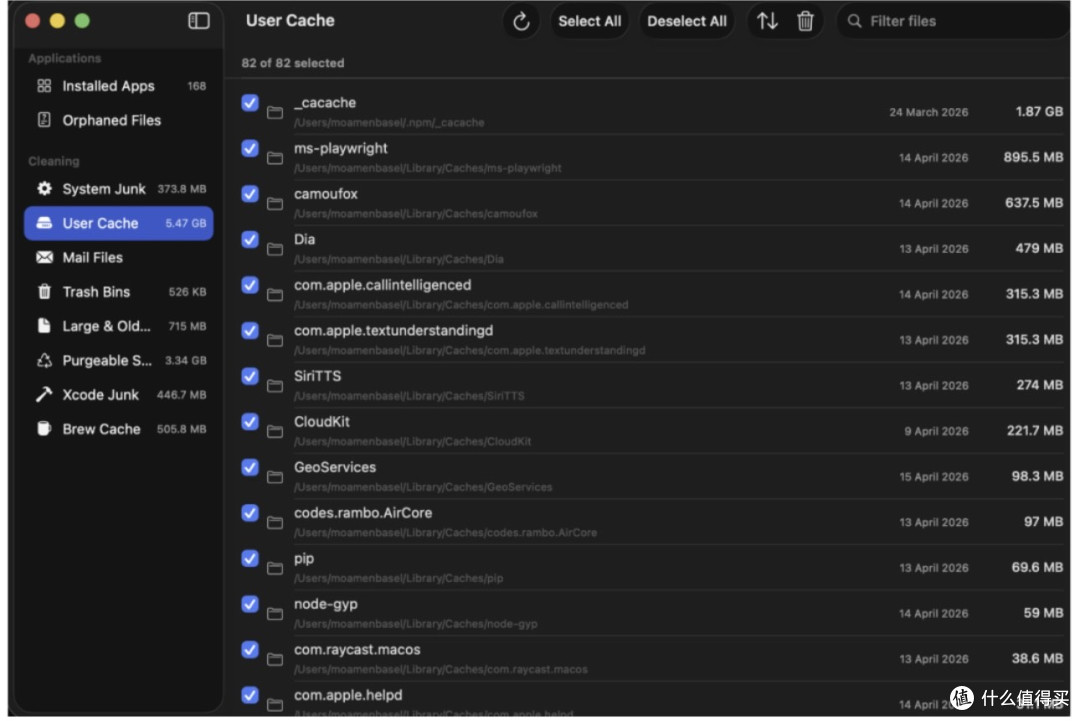Open Installed Apps in sidebar
1080x721 pixels.
[x=118, y=86]
